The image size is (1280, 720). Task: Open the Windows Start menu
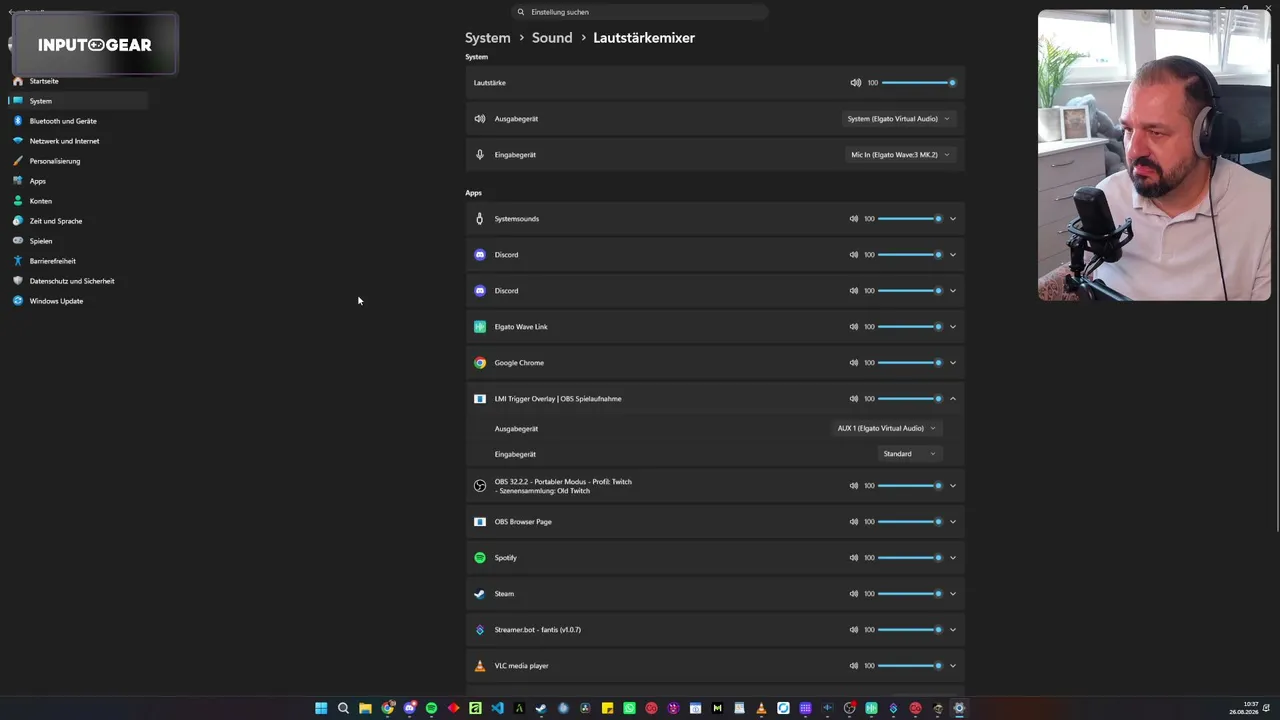[321, 708]
